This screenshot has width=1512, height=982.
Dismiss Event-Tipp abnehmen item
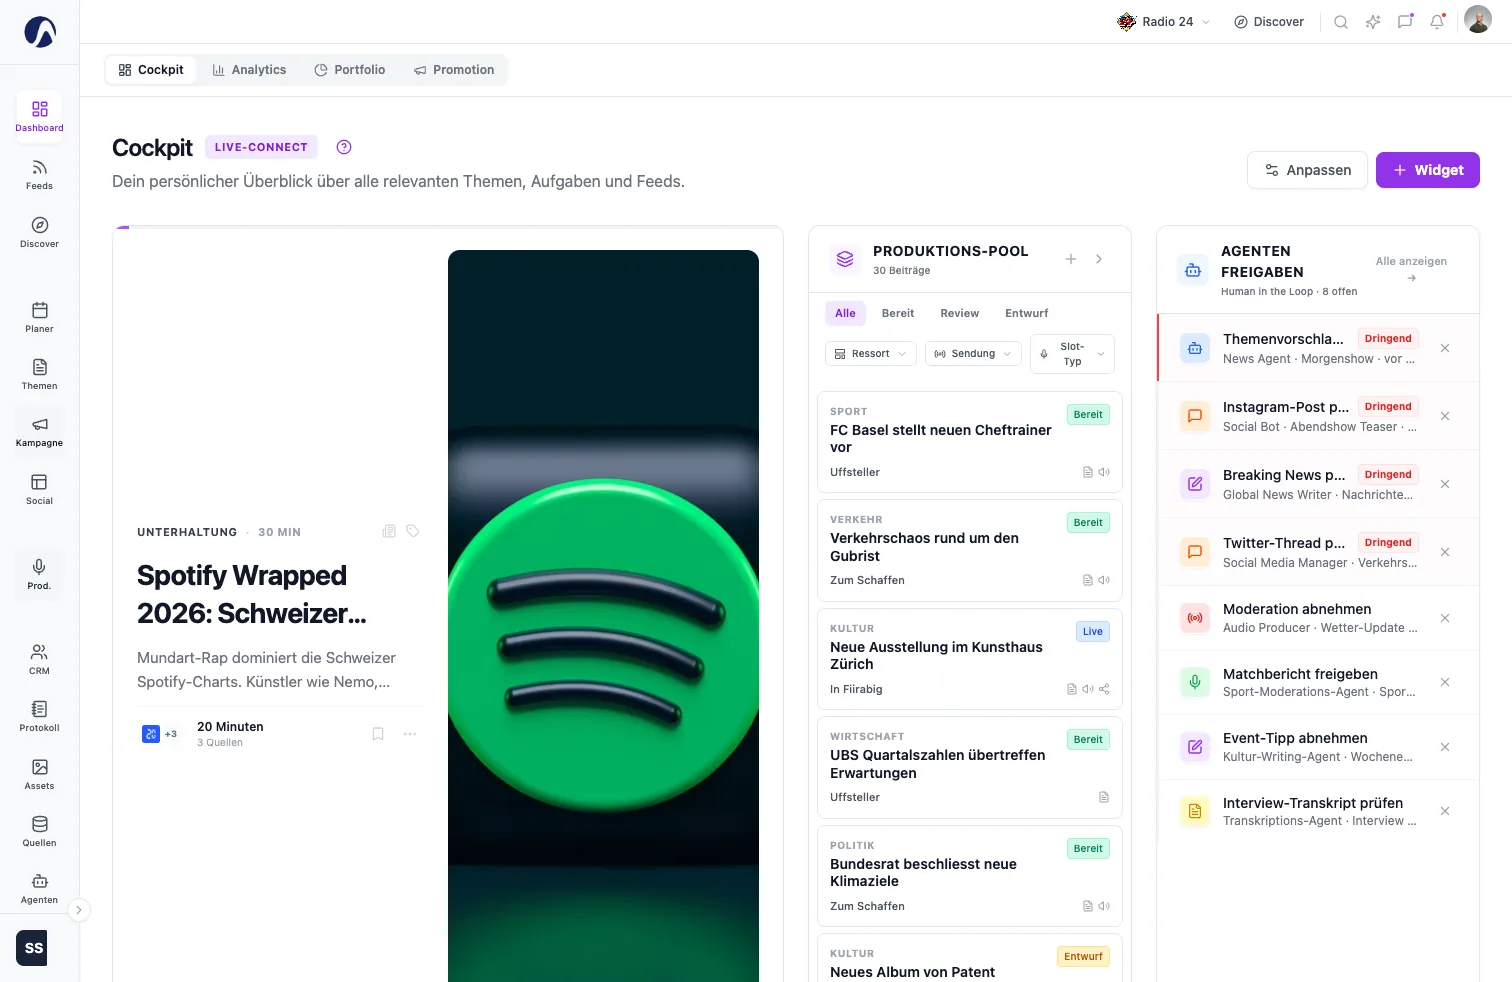(1445, 747)
